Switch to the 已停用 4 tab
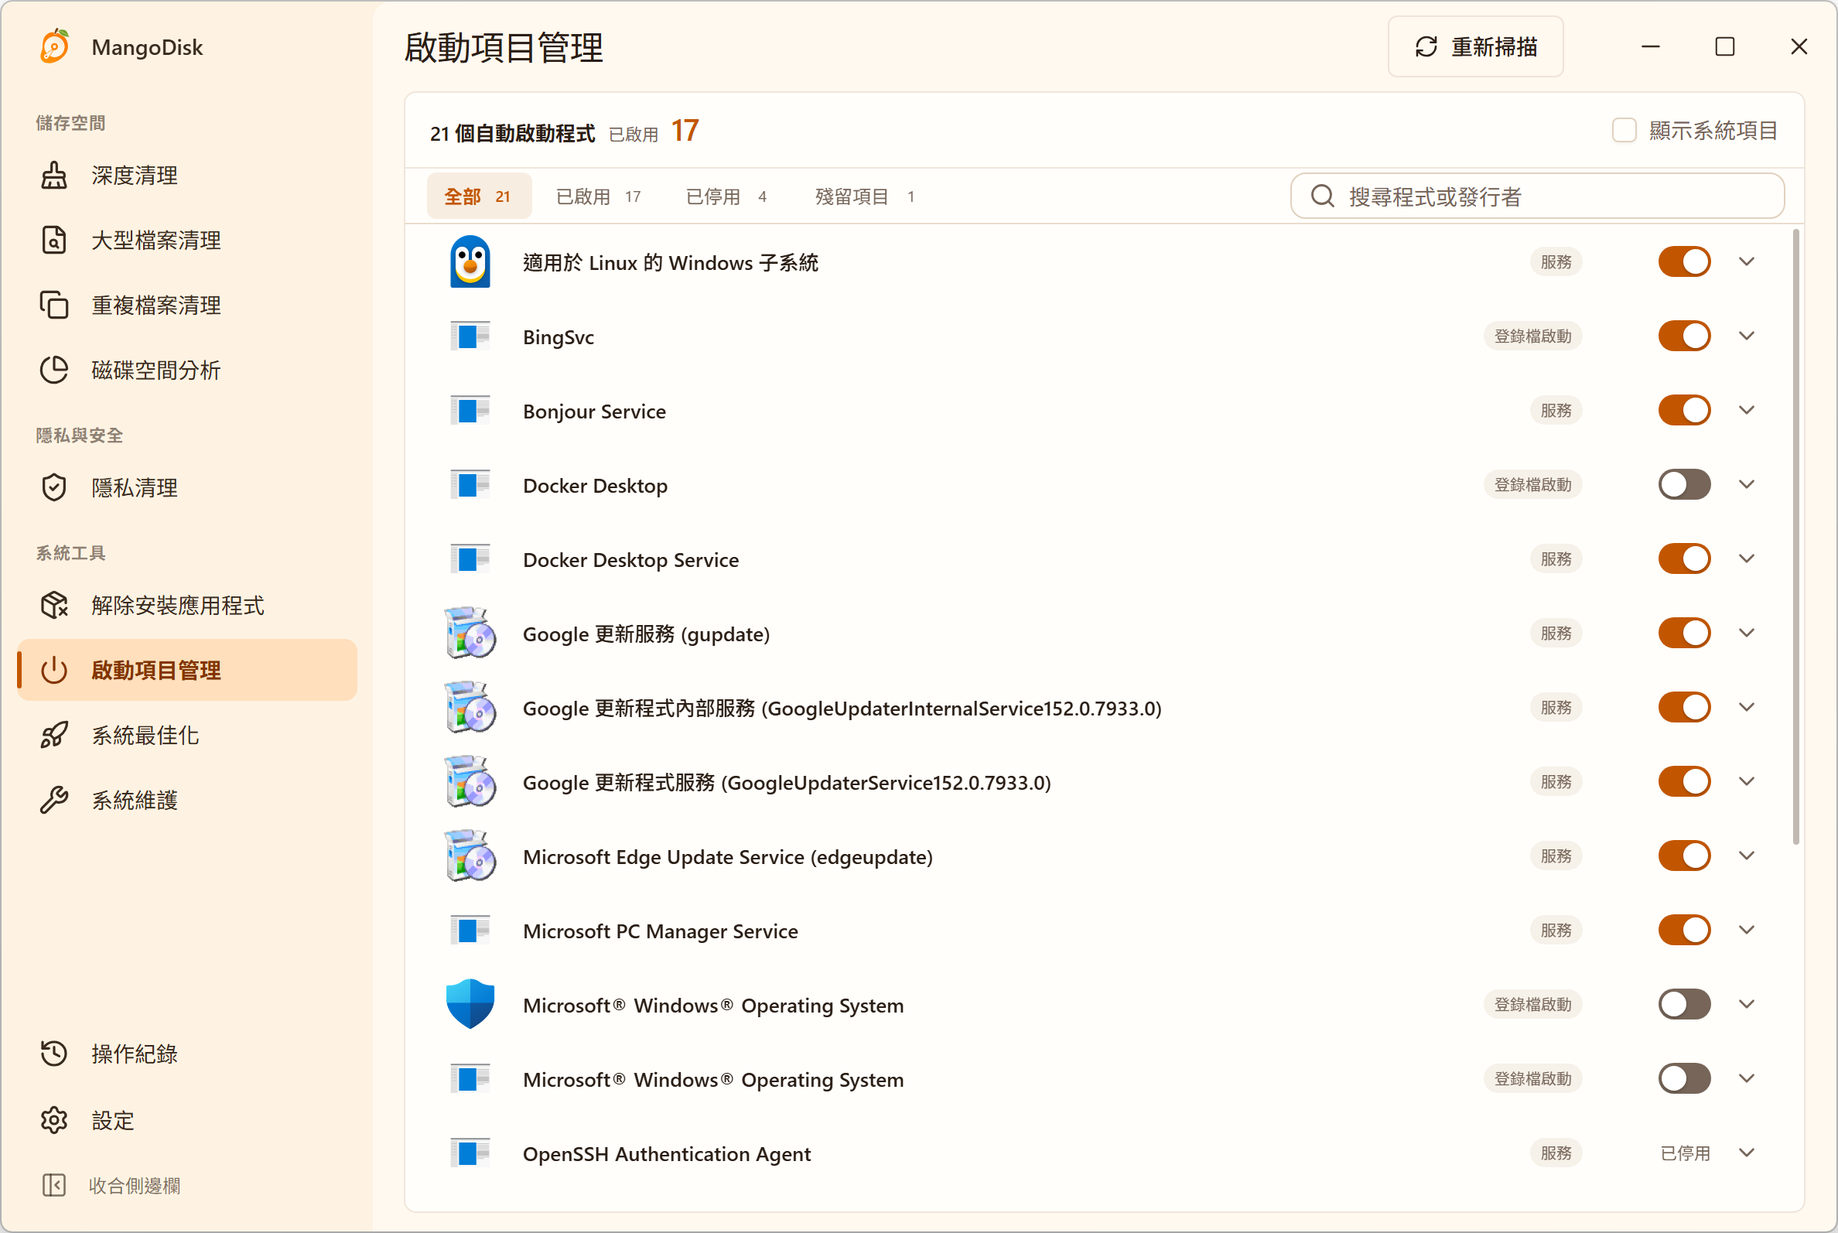The height and width of the screenshot is (1233, 1838). tap(726, 196)
